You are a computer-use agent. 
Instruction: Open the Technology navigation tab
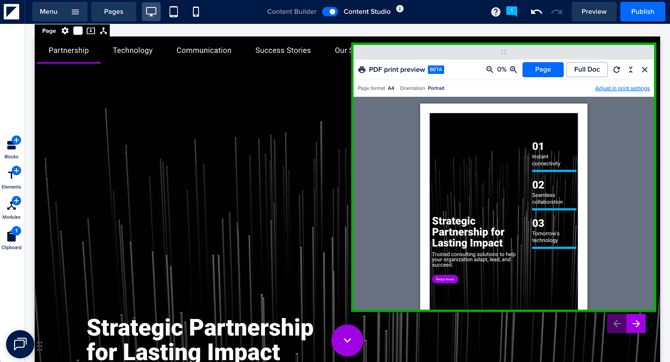tap(132, 50)
